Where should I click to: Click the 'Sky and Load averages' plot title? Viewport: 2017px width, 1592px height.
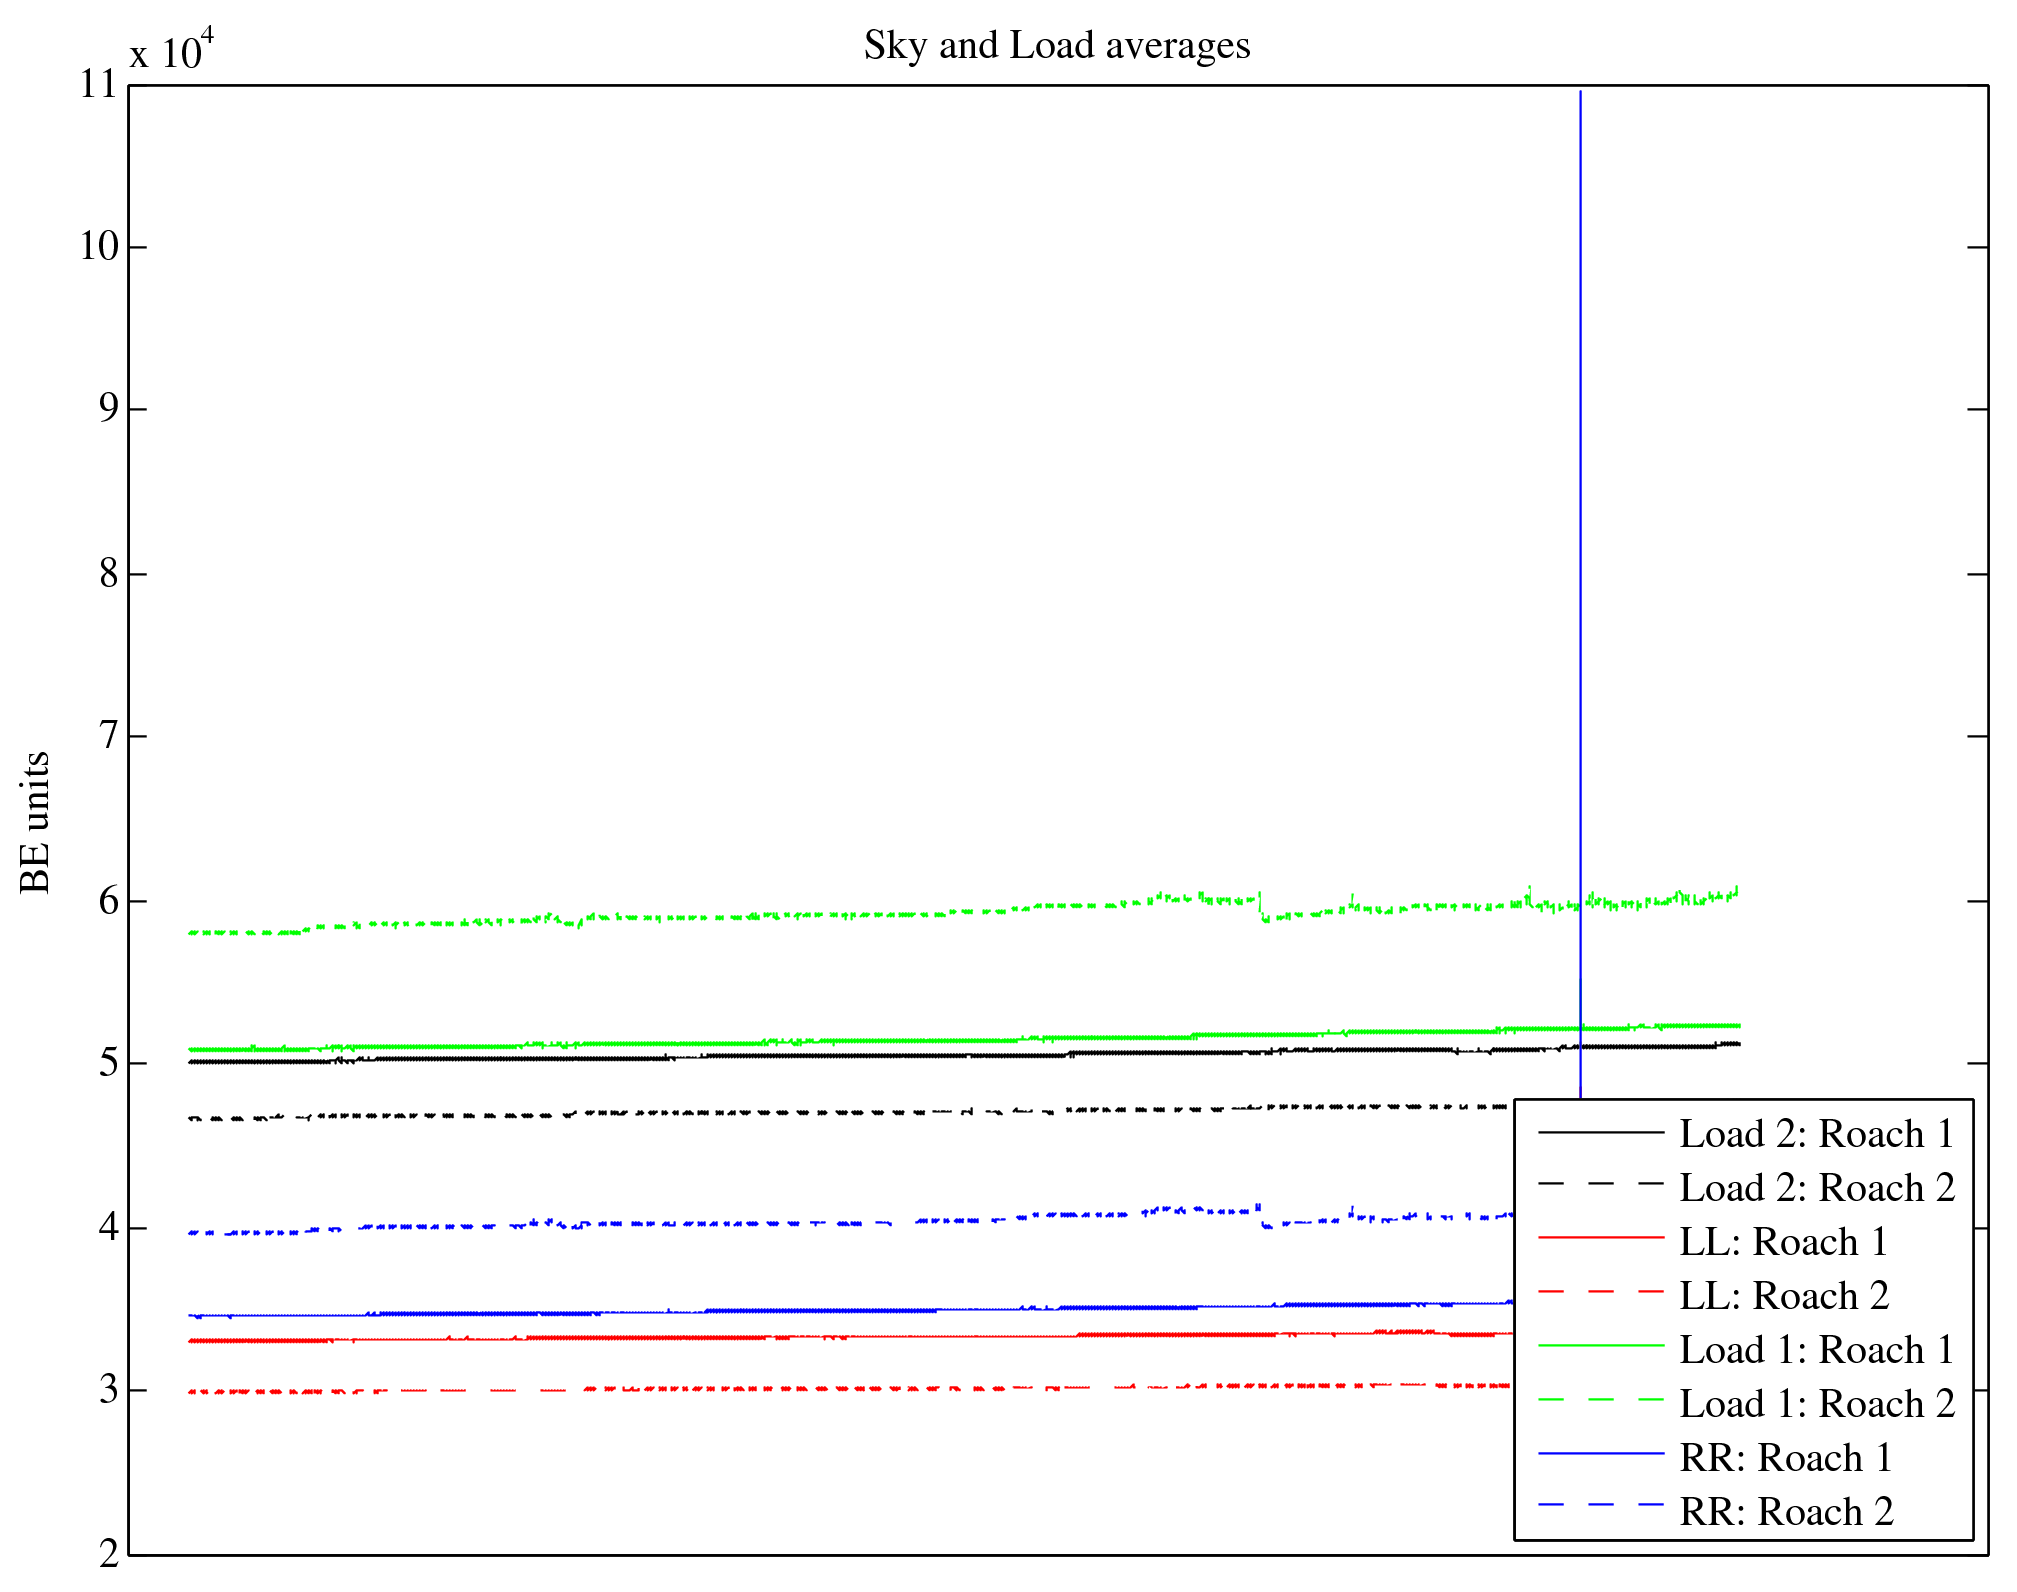tap(1056, 46)
